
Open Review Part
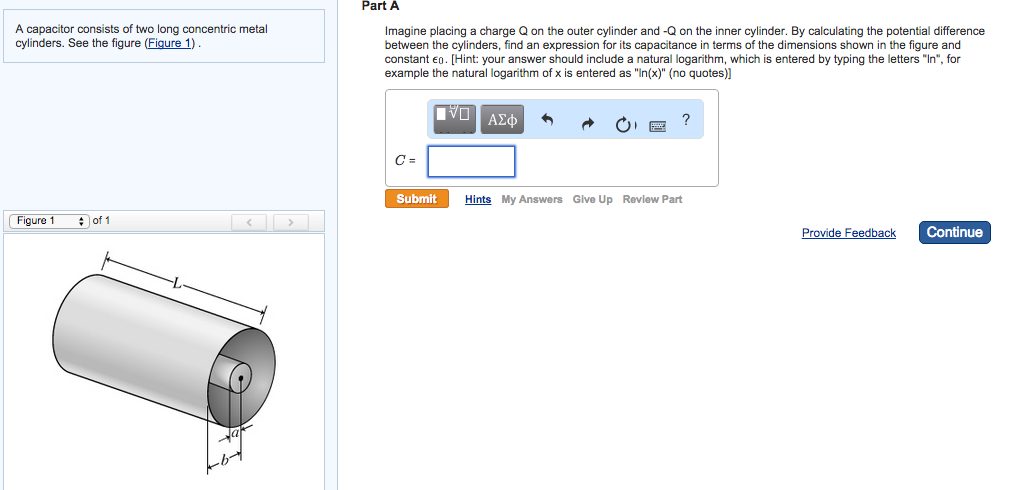[652, 200]
